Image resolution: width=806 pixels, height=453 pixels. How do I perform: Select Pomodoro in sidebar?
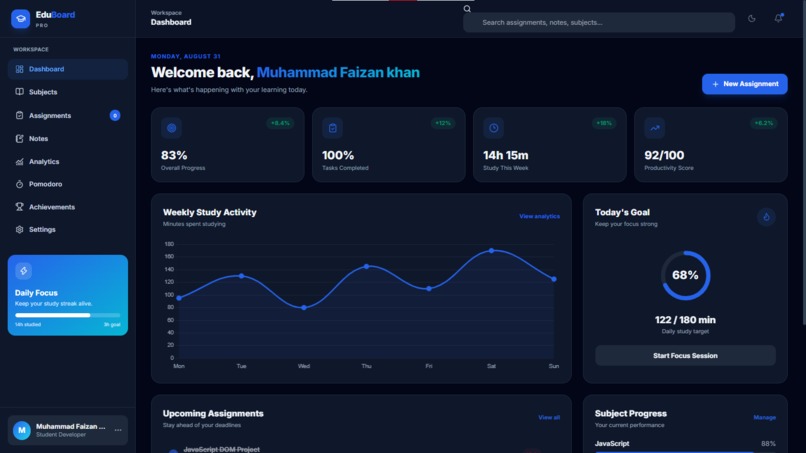click(68, 184)
